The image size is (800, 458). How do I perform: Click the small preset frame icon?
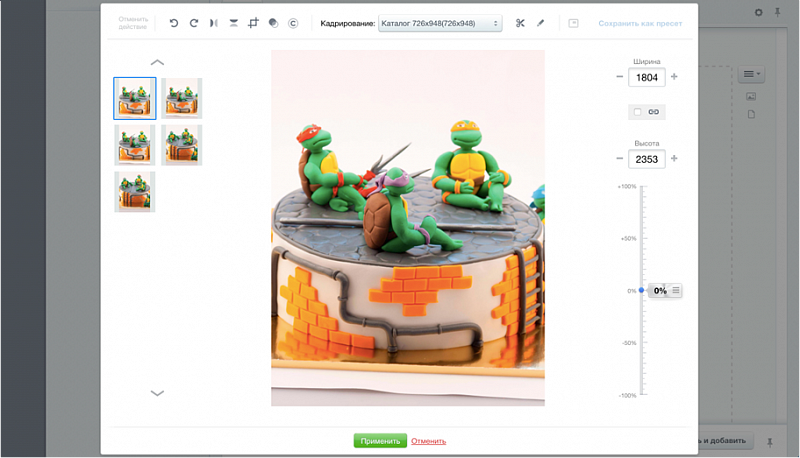click(x=573, y=23)
